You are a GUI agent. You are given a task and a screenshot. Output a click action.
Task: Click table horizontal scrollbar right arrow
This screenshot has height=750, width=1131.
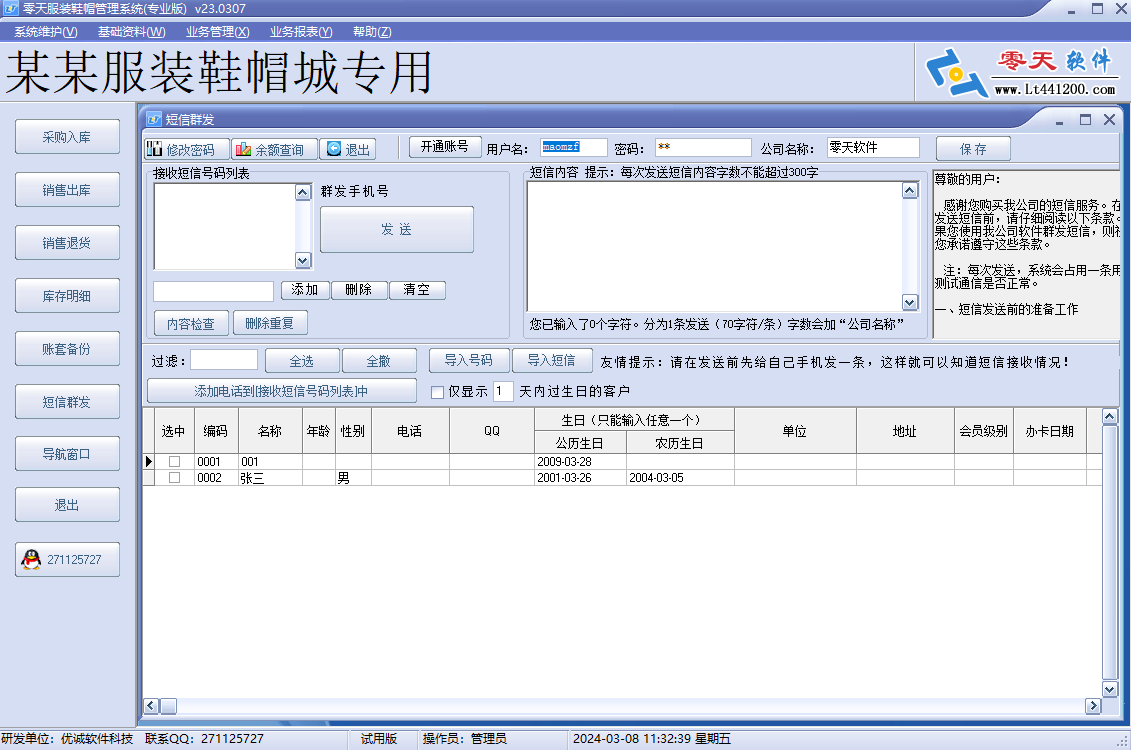pos(1093,706)
